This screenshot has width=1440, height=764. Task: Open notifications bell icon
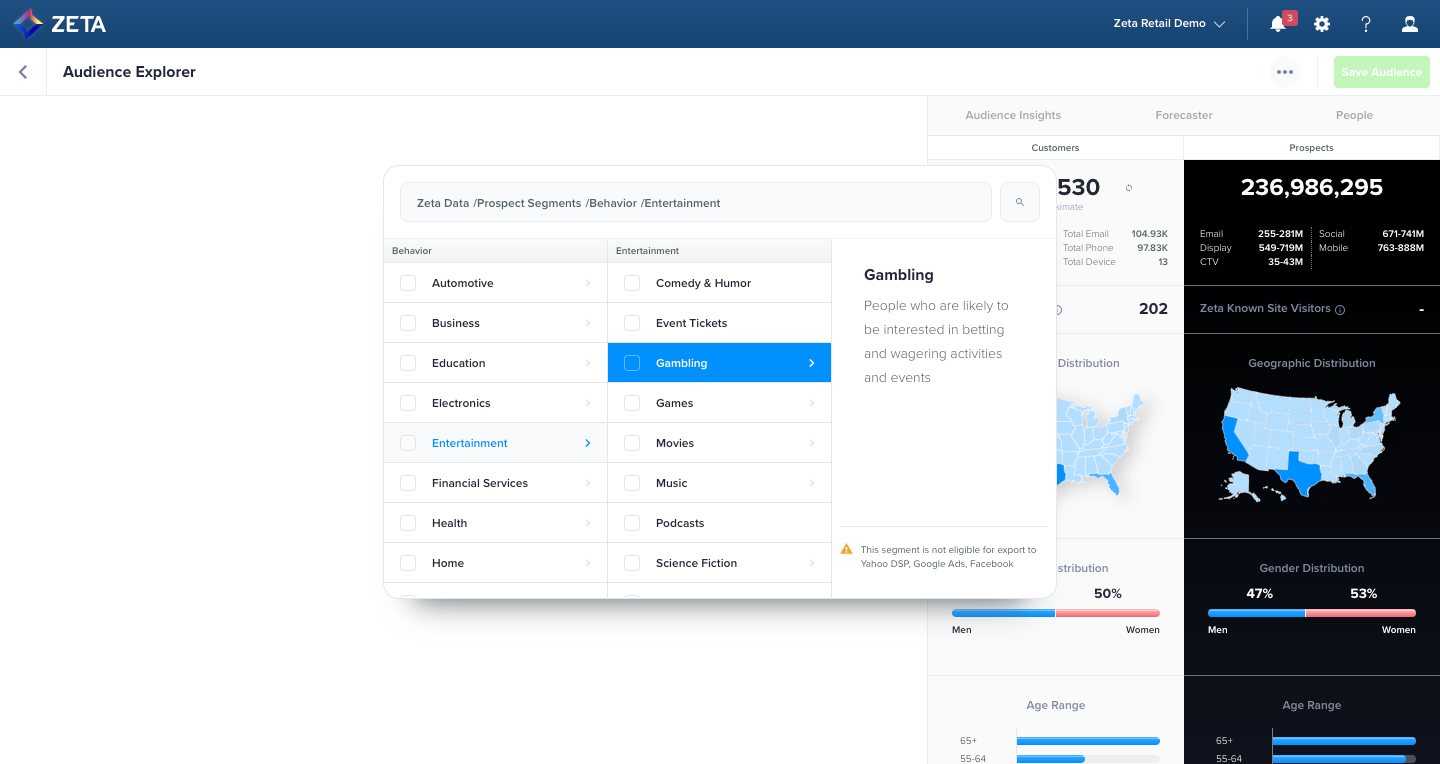coord(1277,24)
